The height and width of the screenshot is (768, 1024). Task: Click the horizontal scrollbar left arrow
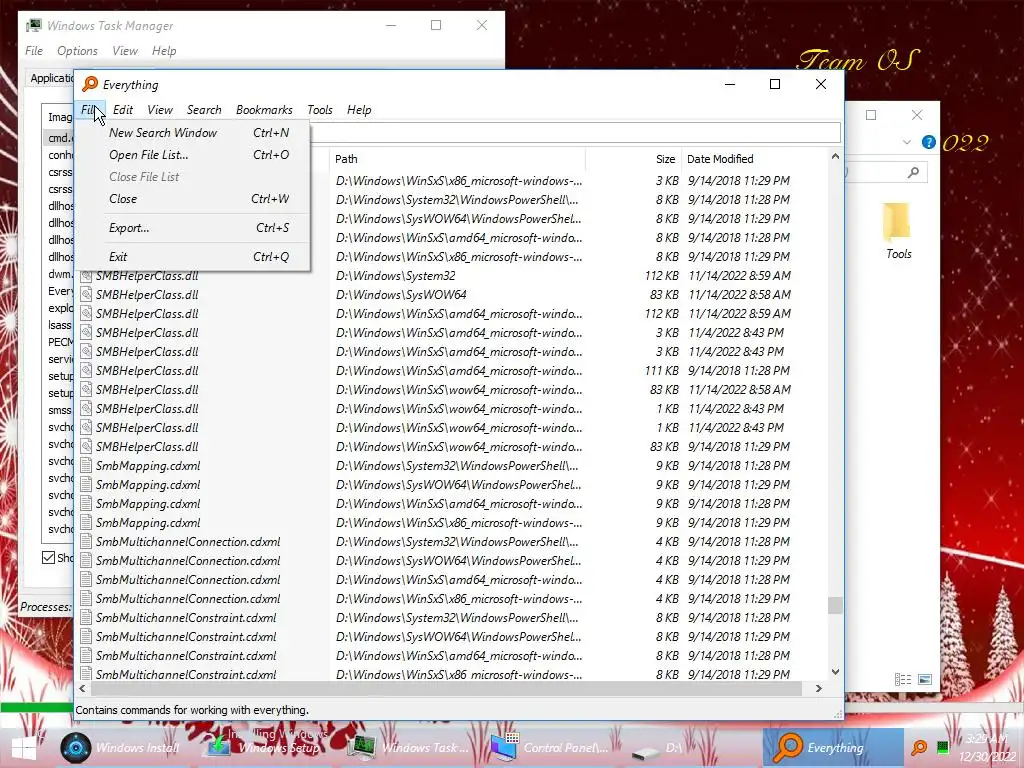click(82, 688)
